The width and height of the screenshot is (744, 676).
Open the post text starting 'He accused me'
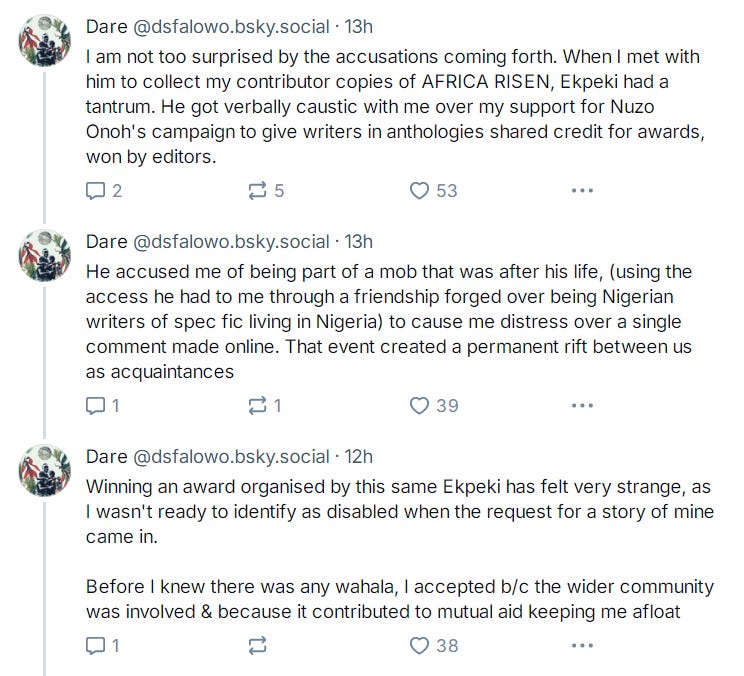[390, 321]
